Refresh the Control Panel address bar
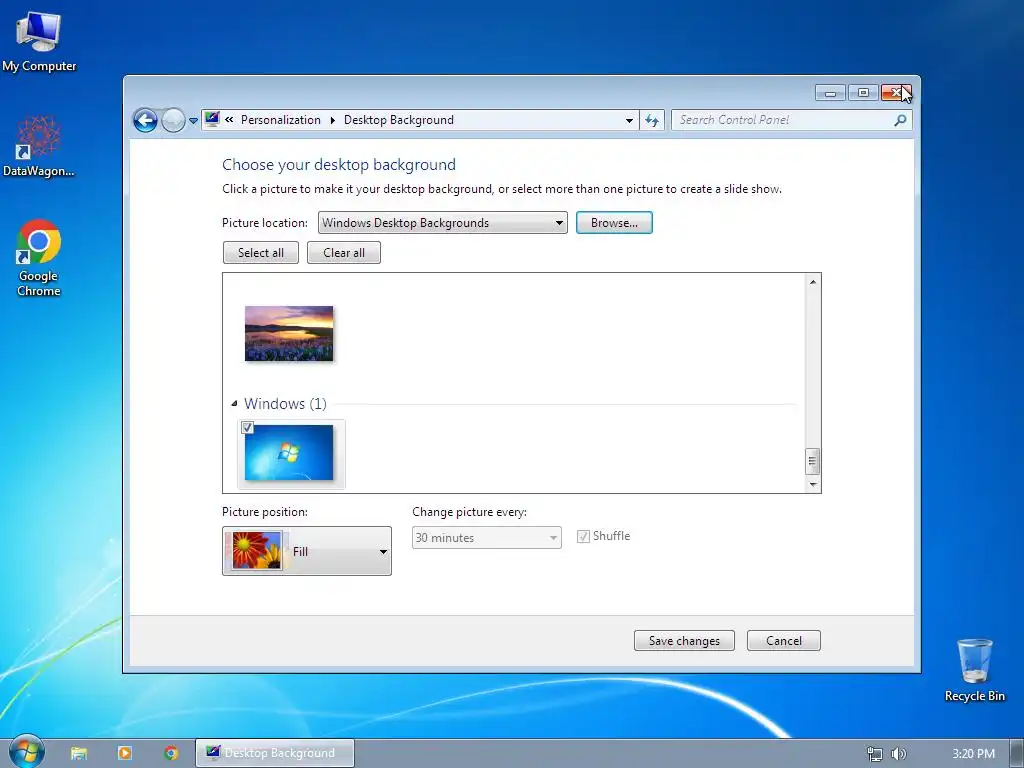 [652, 120]
